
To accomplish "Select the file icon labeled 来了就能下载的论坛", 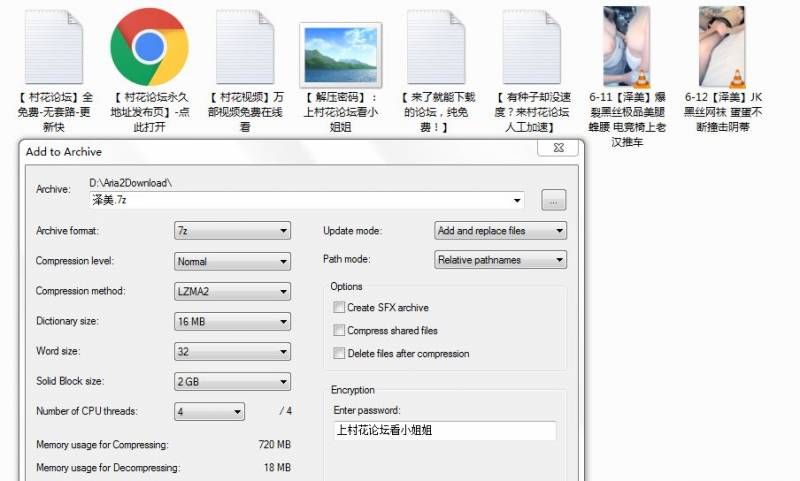I will coord(437,46).
